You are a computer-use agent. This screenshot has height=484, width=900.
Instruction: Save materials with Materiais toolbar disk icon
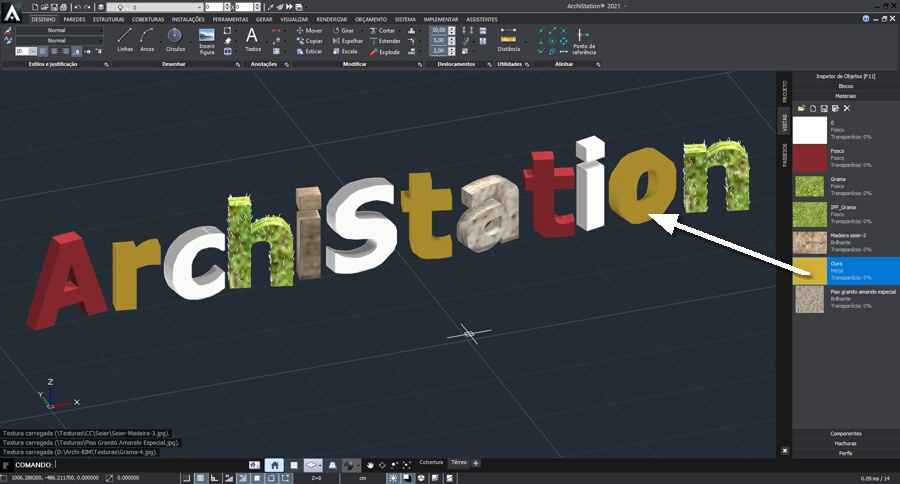[x=824, y=108]
